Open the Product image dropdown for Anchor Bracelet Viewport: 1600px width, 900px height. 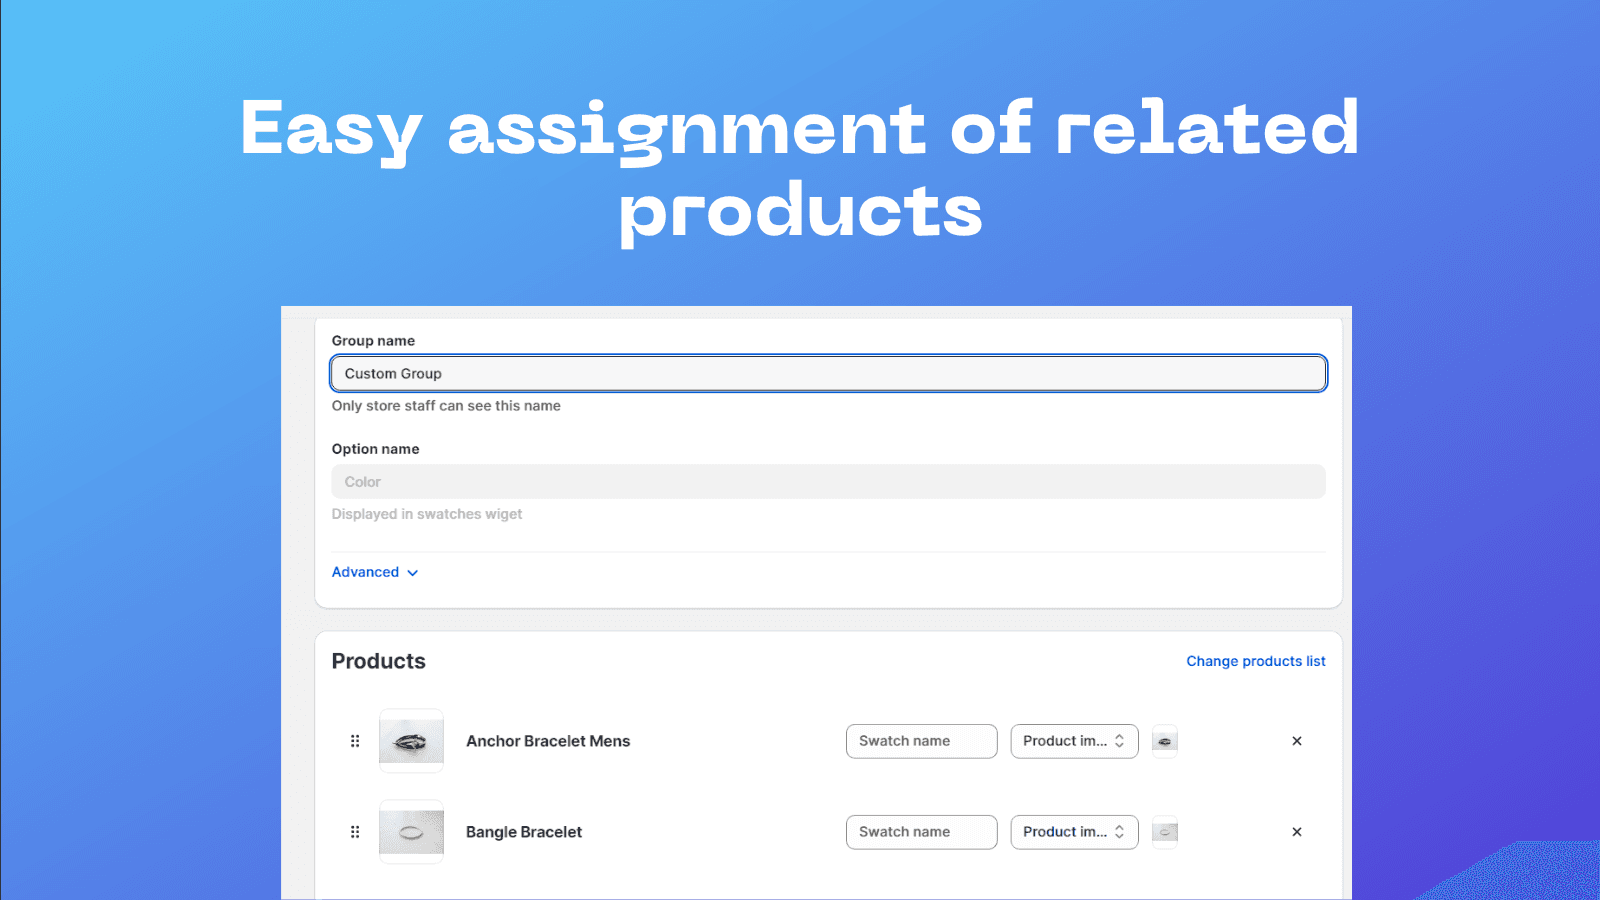point(1074,741)
